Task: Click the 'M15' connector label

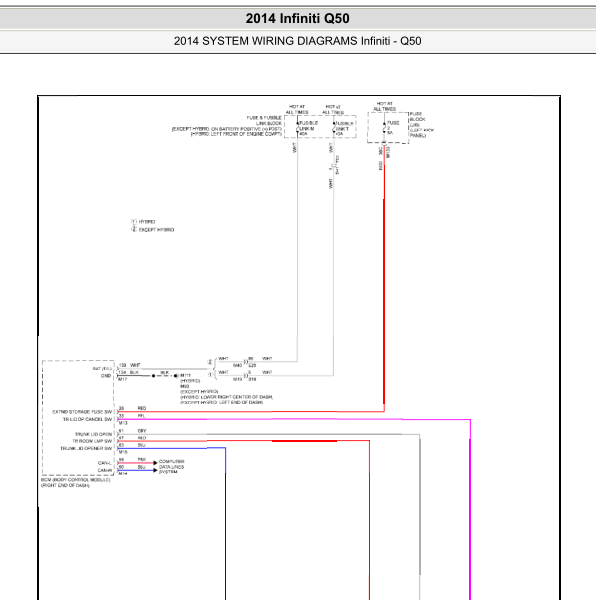Action: tap(123, 452)
